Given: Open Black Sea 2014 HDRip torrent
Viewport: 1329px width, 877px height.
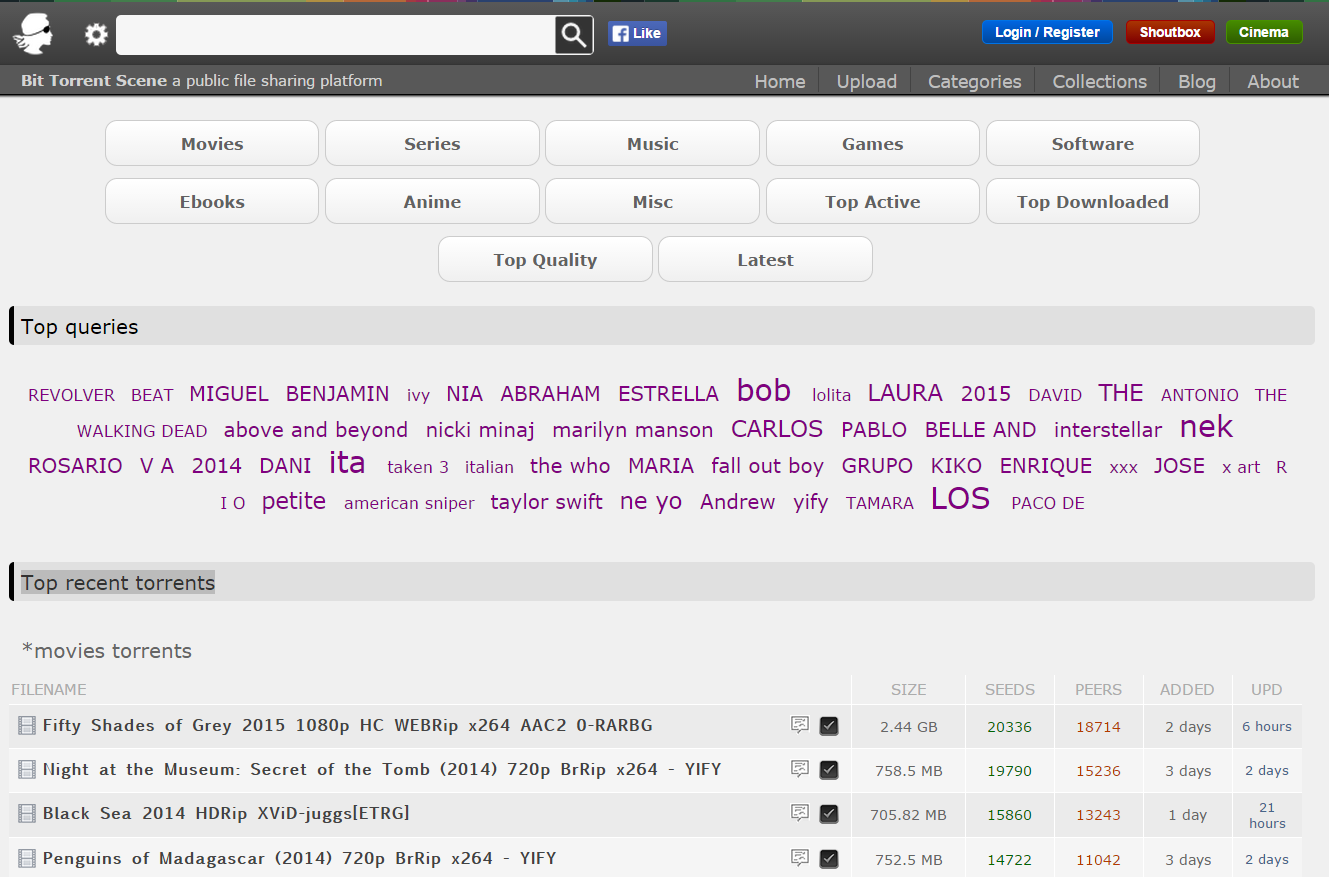Looking at the screenshot, I should tap(226, 813).
